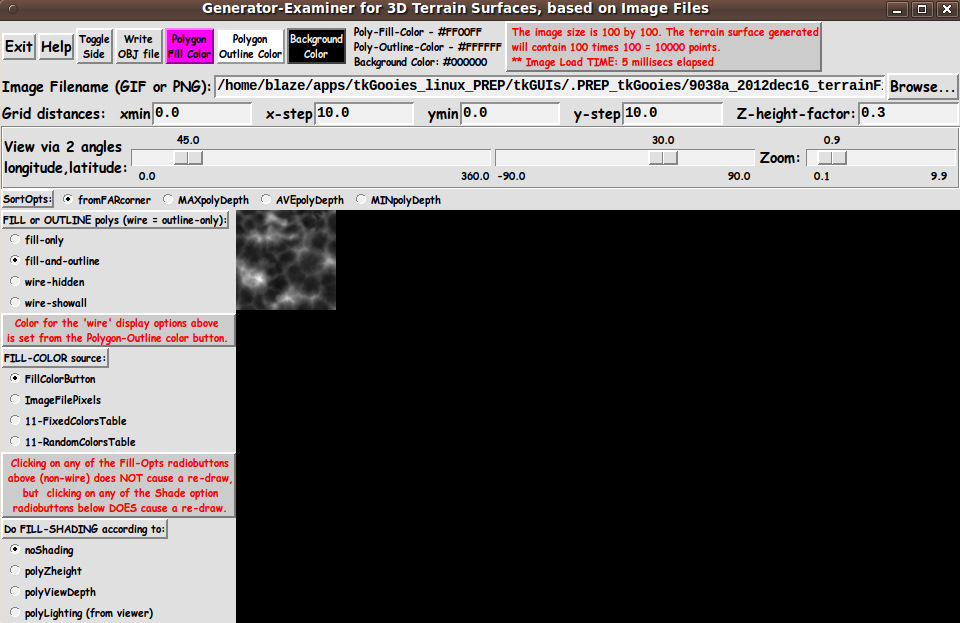Click the Zoom slider handle at 0.9
This screenshot has width=960, height=623.
tap(832, 158)
